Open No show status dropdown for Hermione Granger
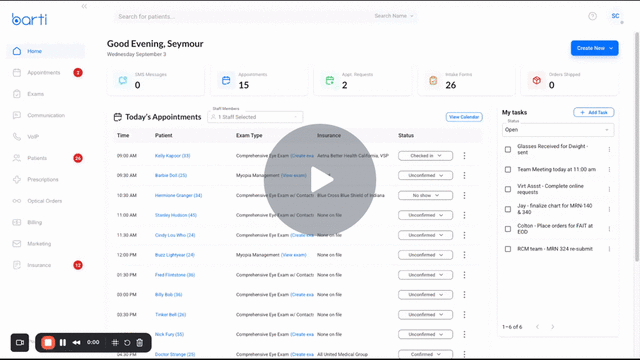Image resolution: width=640 pixels, height=360 pixels. pos(425,196)
